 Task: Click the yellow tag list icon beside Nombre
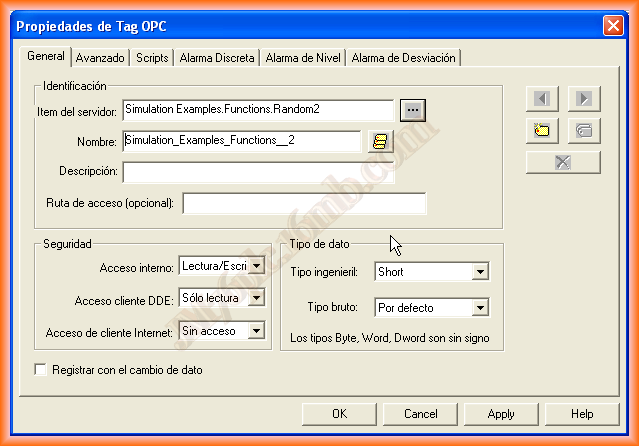coord(380,141)
